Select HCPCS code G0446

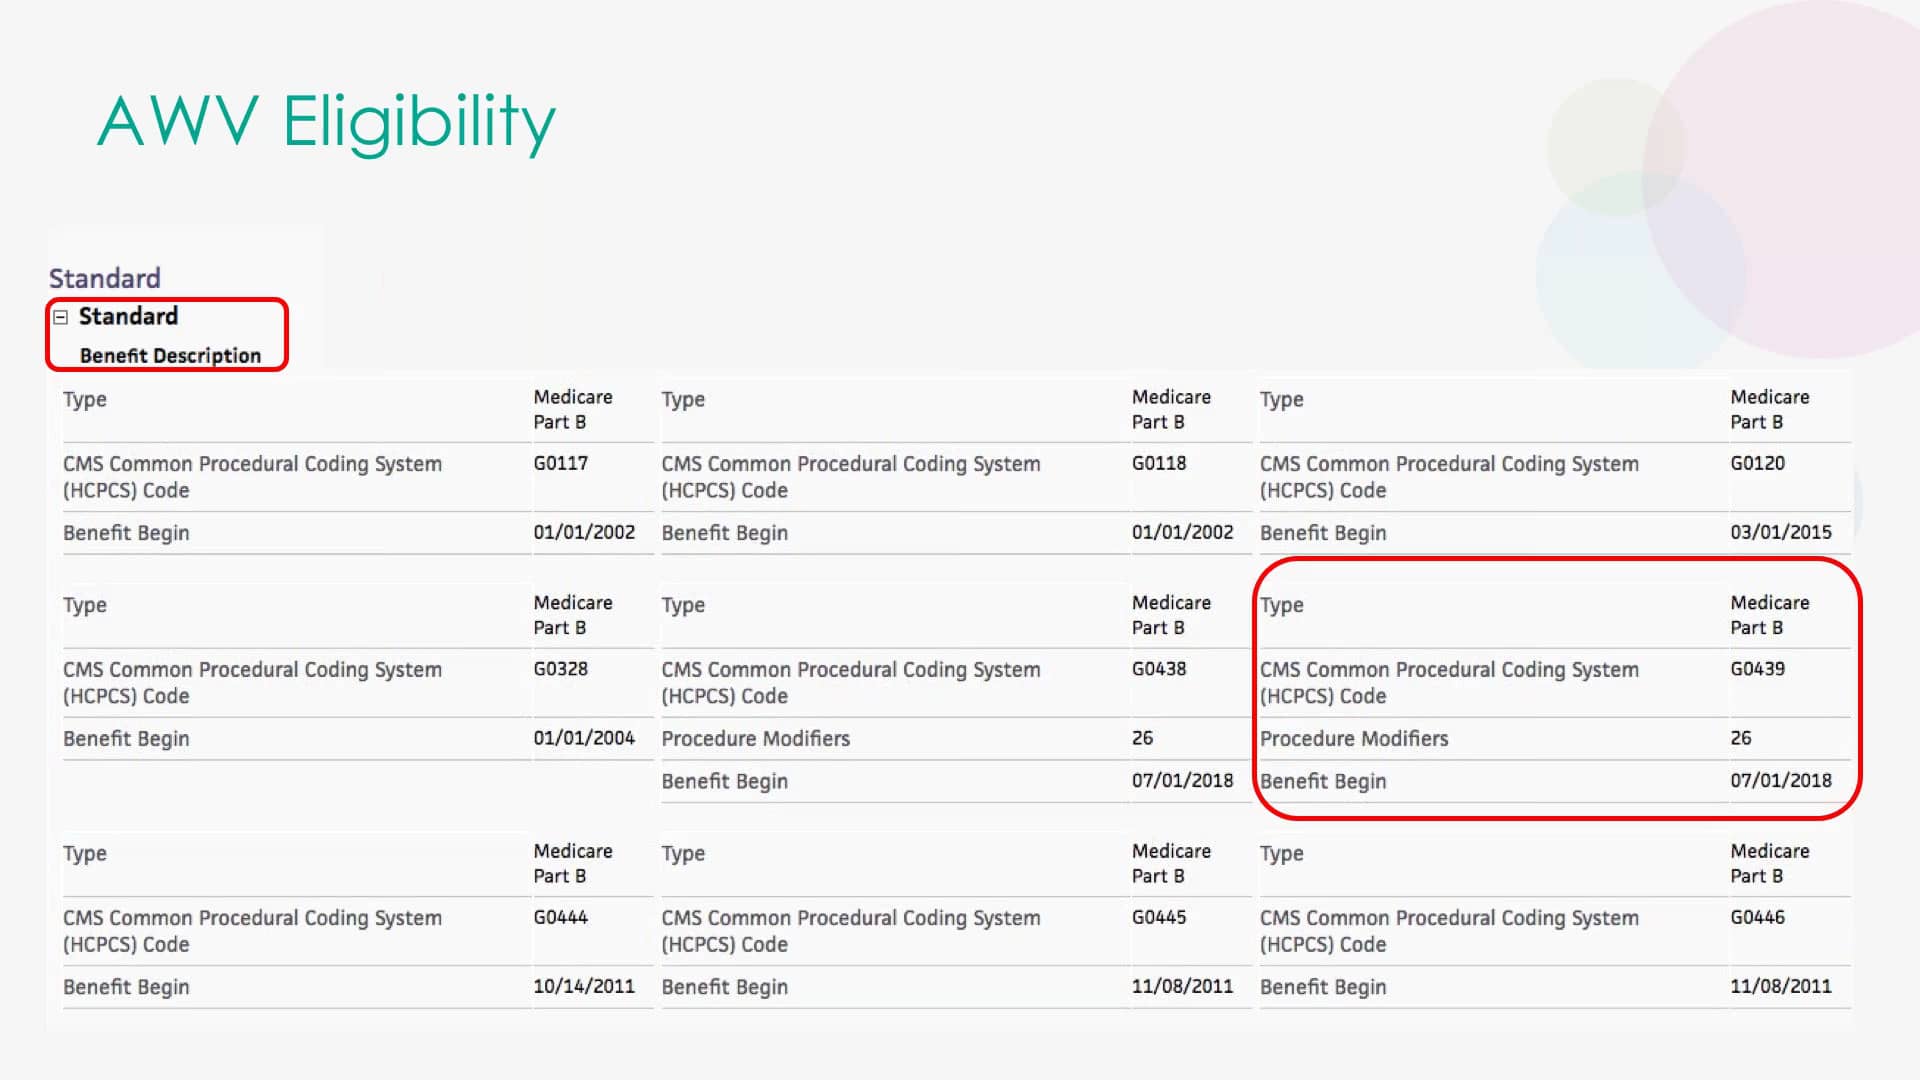click(1757, 917)
